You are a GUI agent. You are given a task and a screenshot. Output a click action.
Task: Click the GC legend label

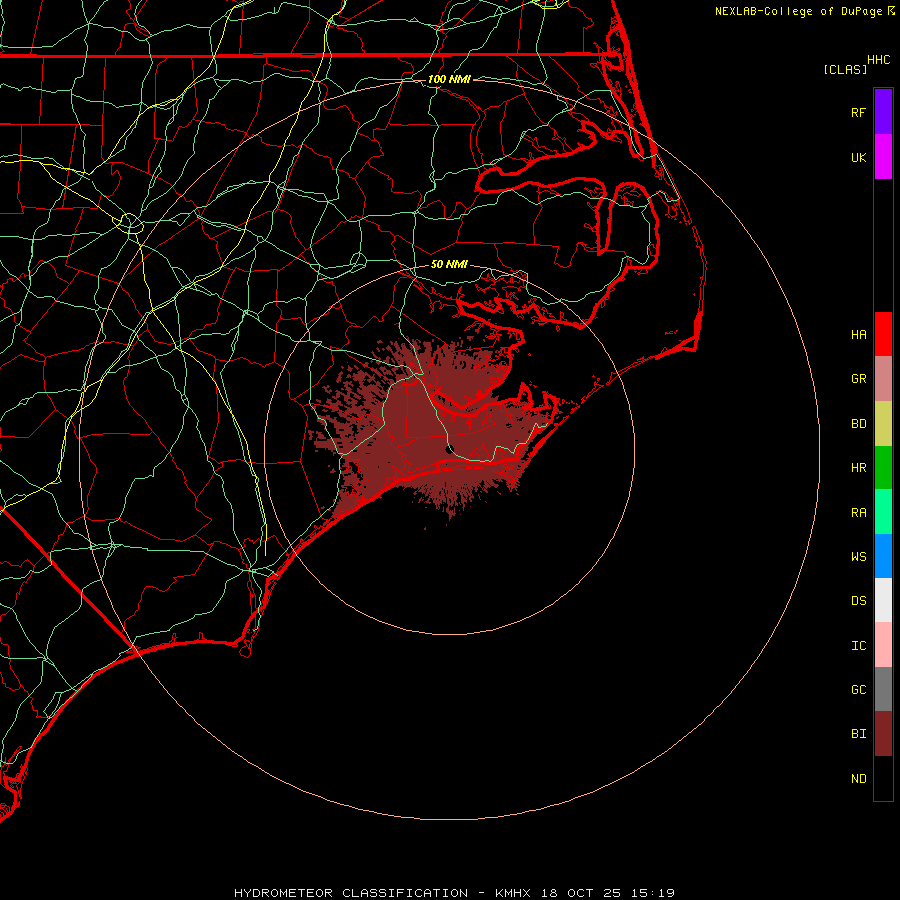858,690
